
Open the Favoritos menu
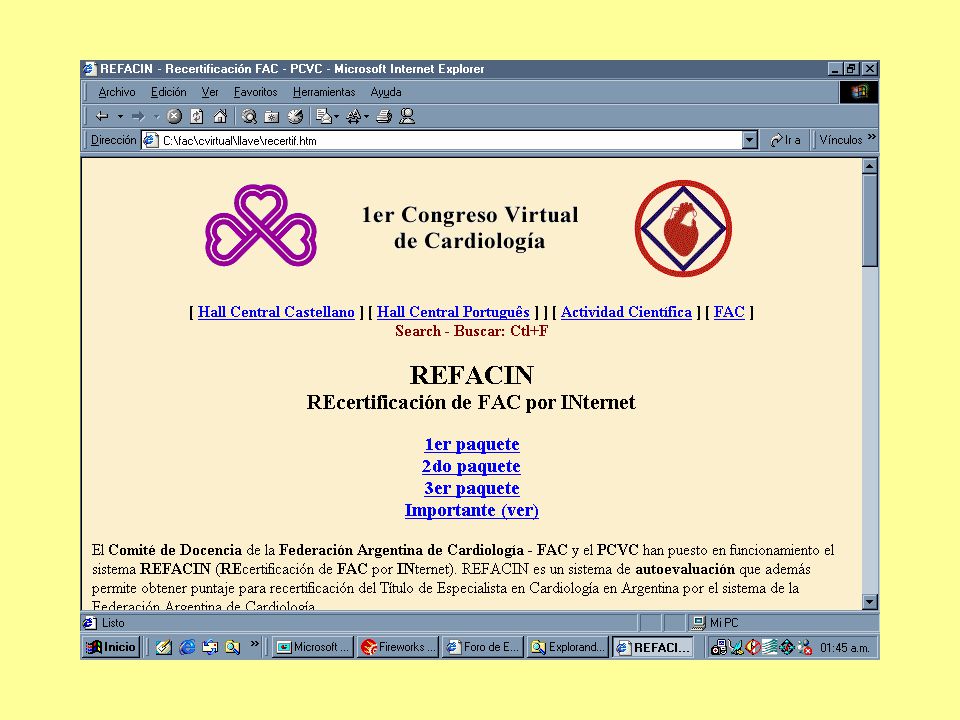(x=255, y=92)
